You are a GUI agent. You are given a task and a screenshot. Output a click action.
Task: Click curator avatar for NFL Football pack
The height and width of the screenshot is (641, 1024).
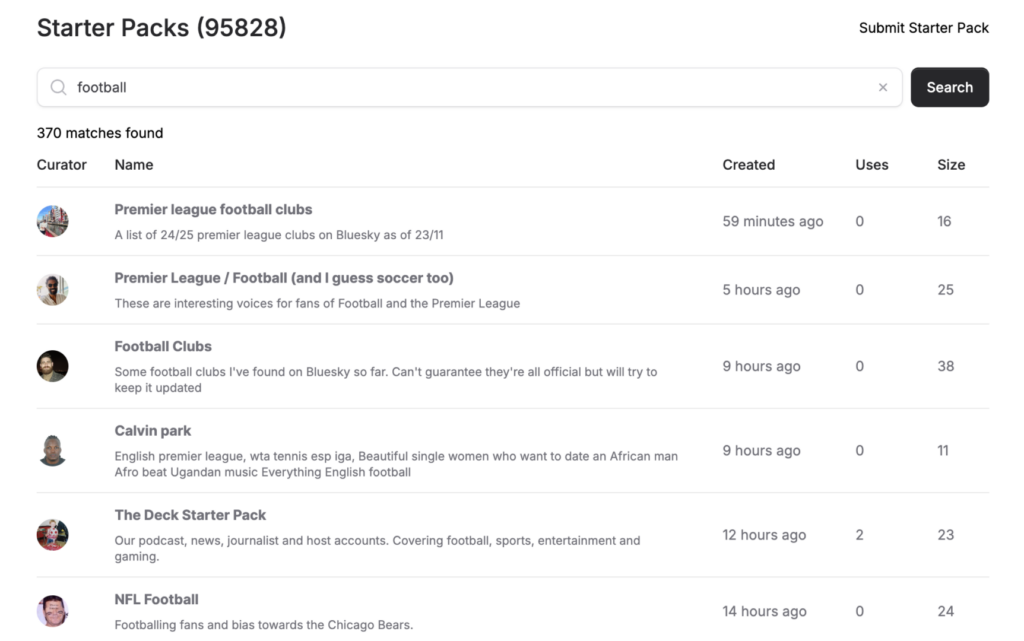point(53,611)
